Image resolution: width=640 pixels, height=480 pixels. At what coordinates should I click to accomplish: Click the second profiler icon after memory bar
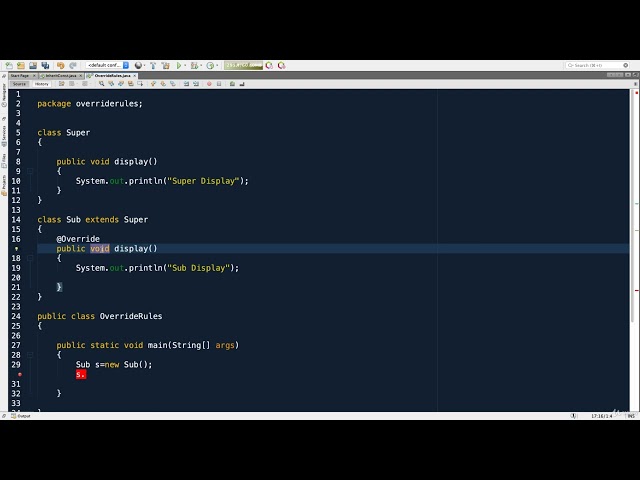tap(282, 65)
